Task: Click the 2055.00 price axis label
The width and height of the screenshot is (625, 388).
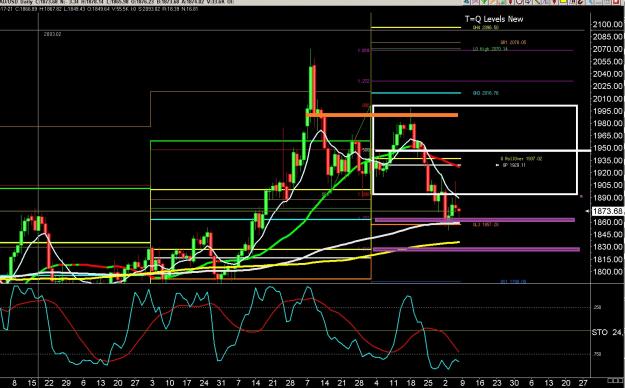Action: (x=608, y=61)
